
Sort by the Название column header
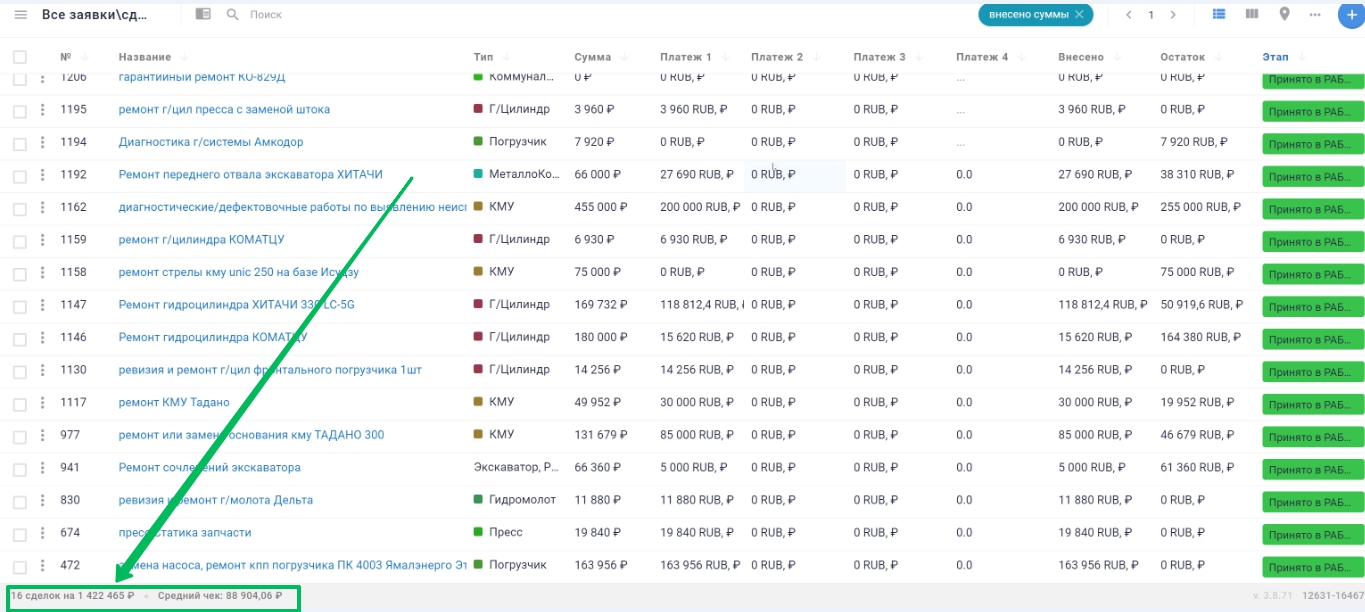click(x=144, y=57)
